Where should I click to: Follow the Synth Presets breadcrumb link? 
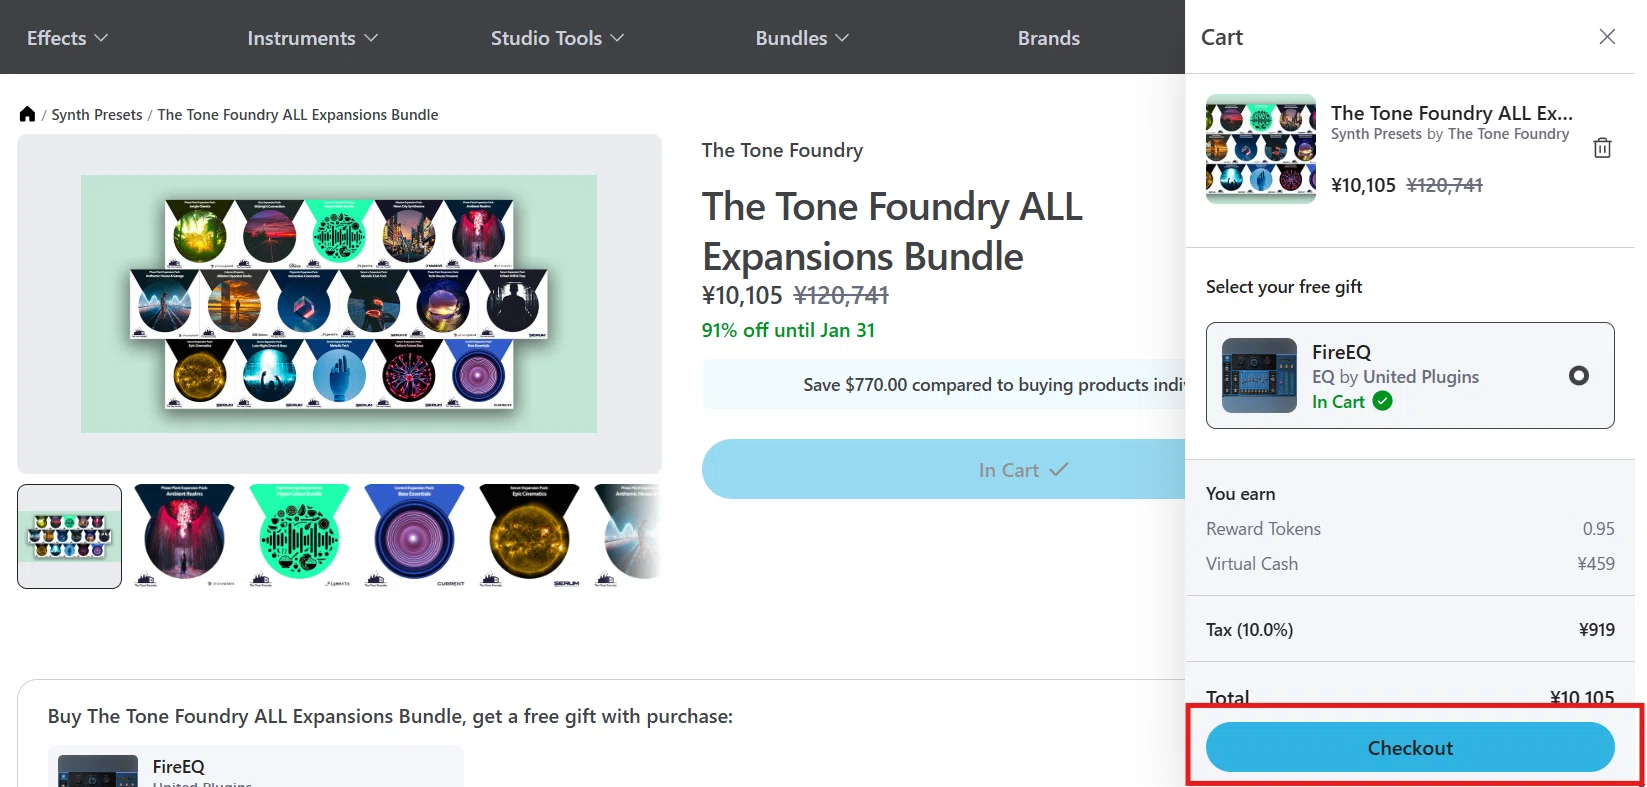click(x=97, y=115)
